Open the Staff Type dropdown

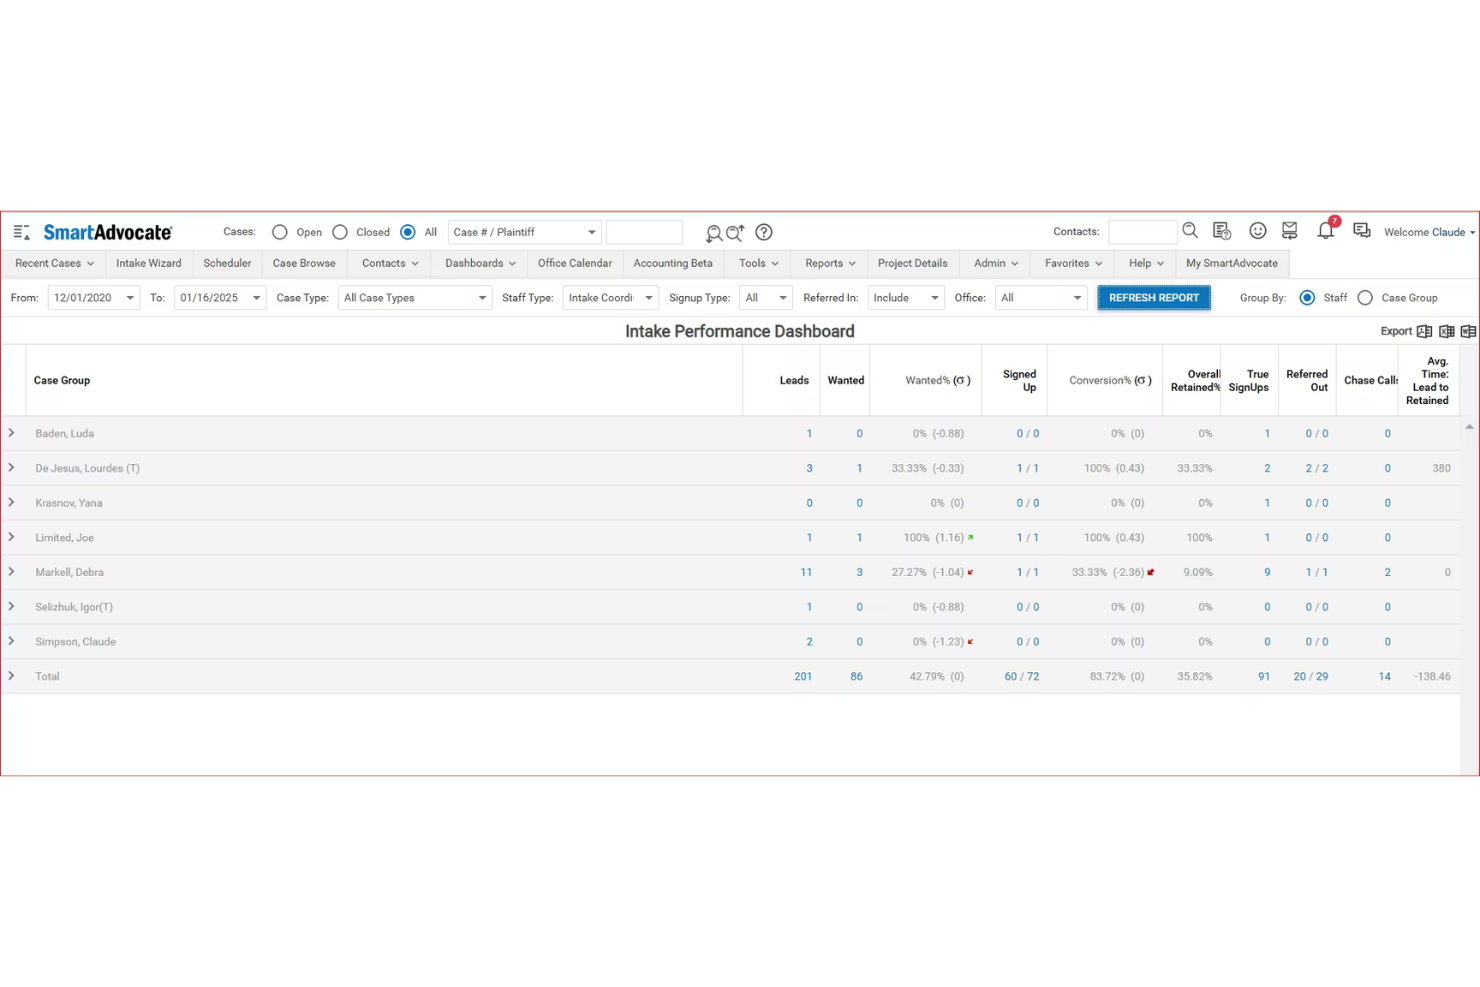coord(611,298)
